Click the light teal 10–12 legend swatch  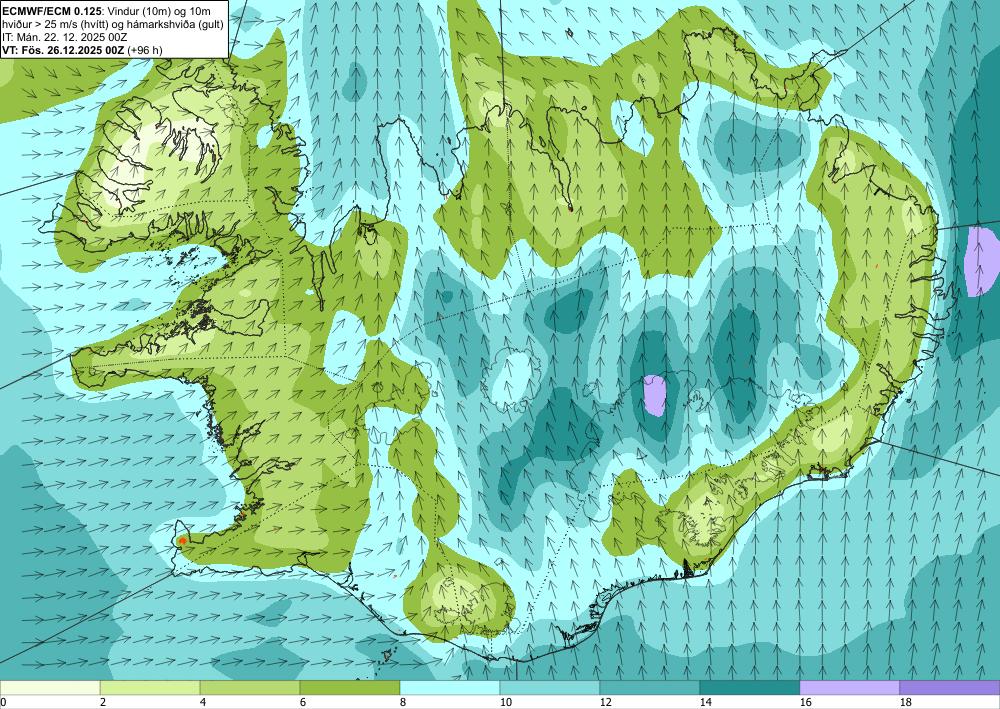(550, 688)
